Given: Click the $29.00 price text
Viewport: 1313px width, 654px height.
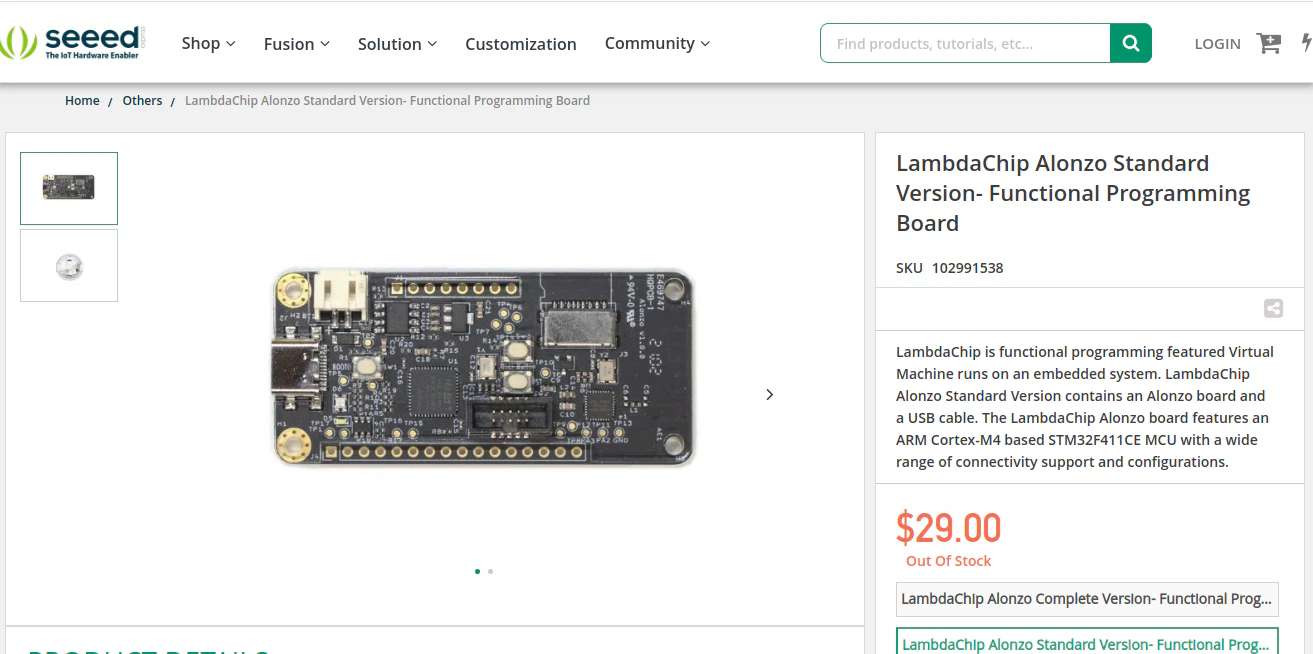Looking at the screenshot, I should (948, 527).
